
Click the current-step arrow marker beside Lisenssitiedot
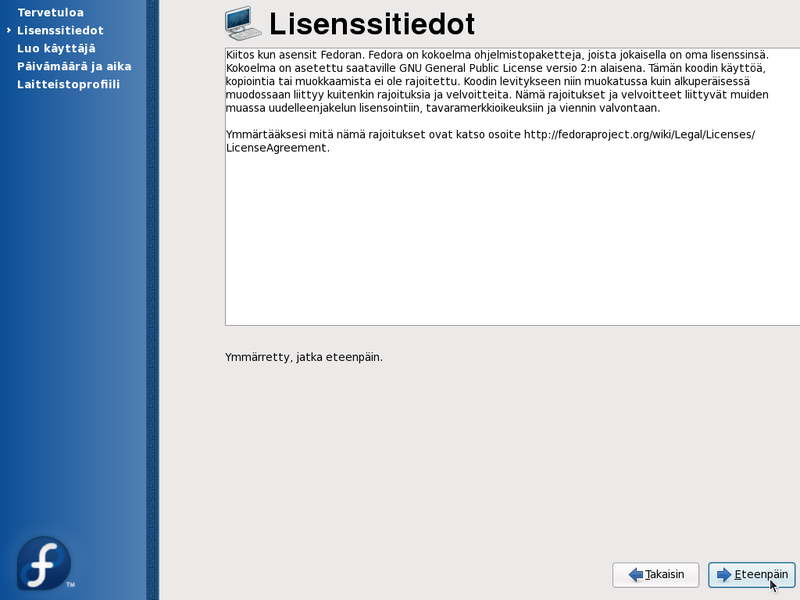tap(8, 31)
